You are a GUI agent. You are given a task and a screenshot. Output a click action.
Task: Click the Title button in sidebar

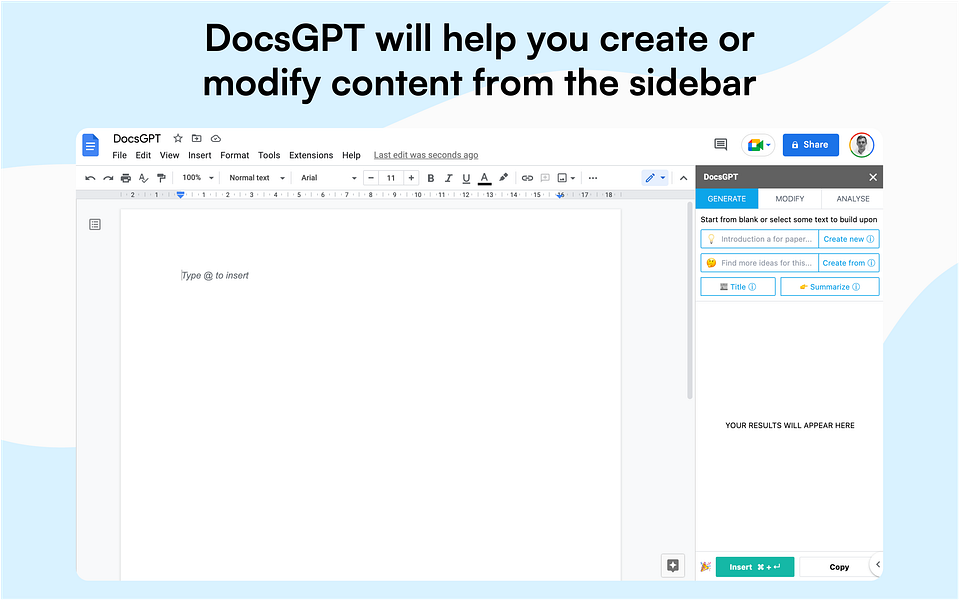[738, 287]
